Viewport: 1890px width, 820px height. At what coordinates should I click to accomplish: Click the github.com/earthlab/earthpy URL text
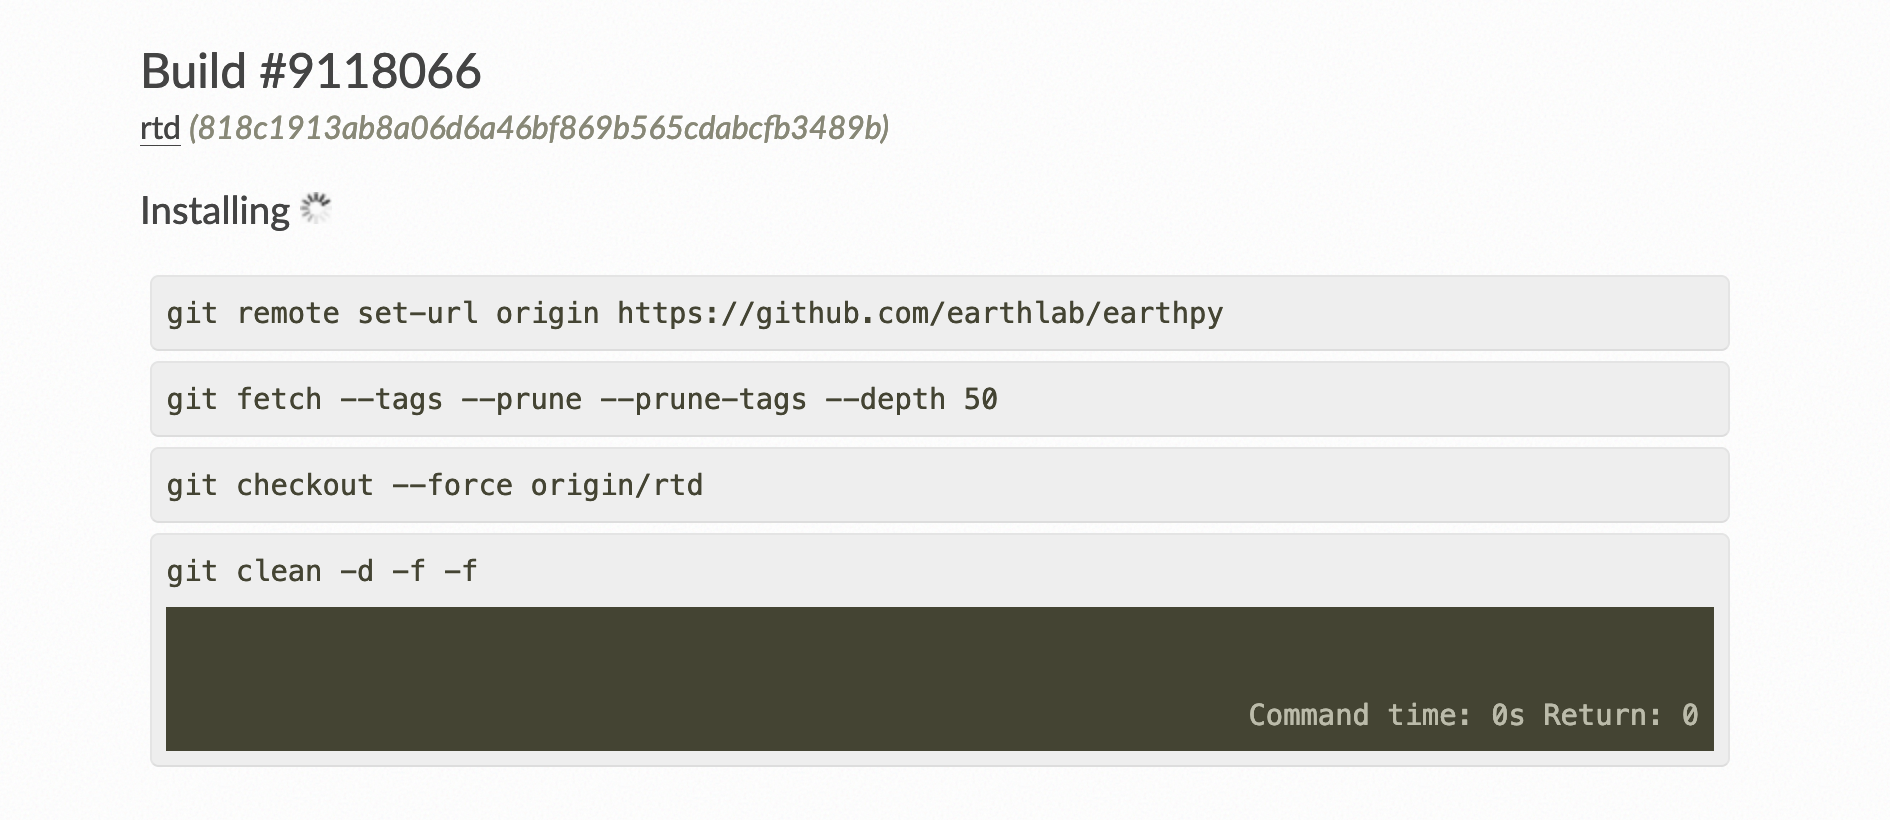(x=920, y=313)
